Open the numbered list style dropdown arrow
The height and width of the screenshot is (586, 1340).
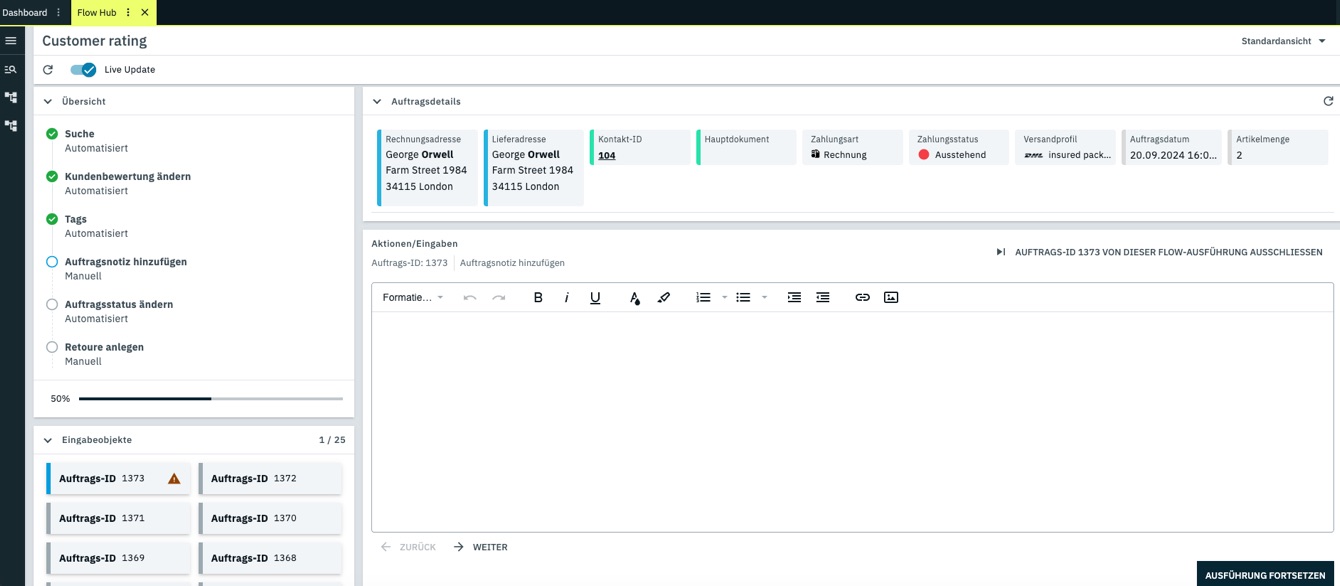(724, 297)
